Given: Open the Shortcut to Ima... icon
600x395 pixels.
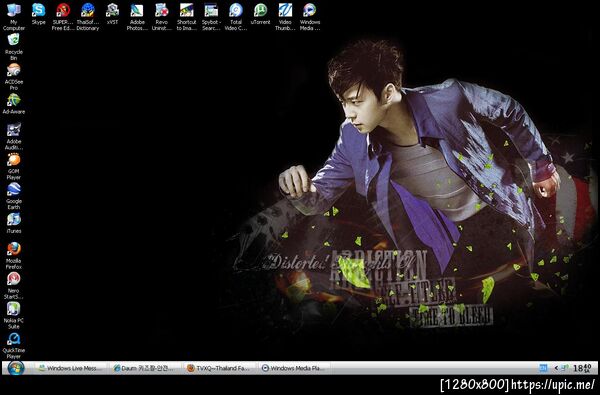Looking at the screenshot, I should (x=186, y=16).
